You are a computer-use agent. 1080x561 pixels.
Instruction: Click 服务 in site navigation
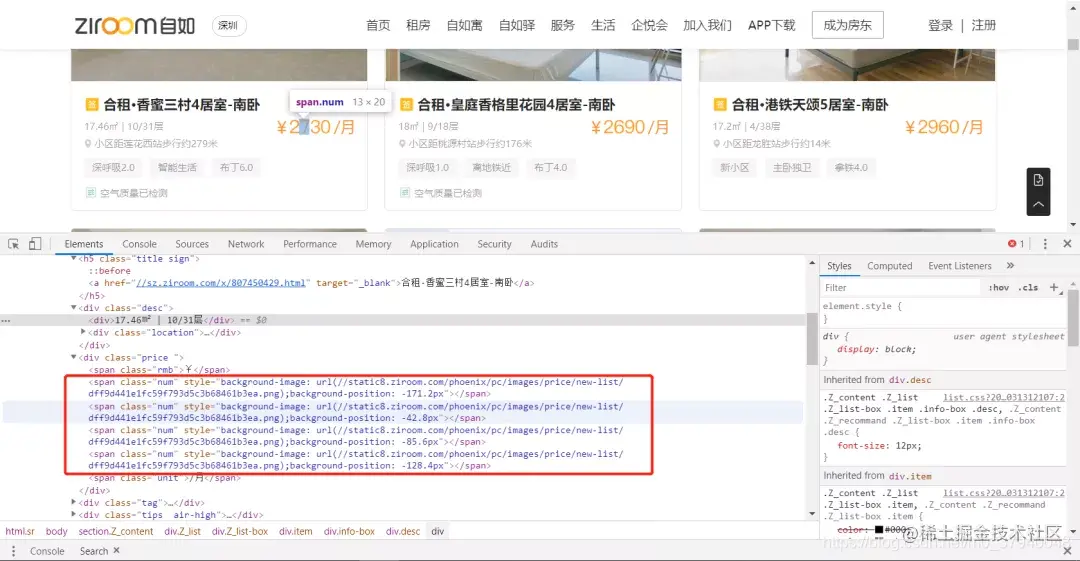(563, 26)
